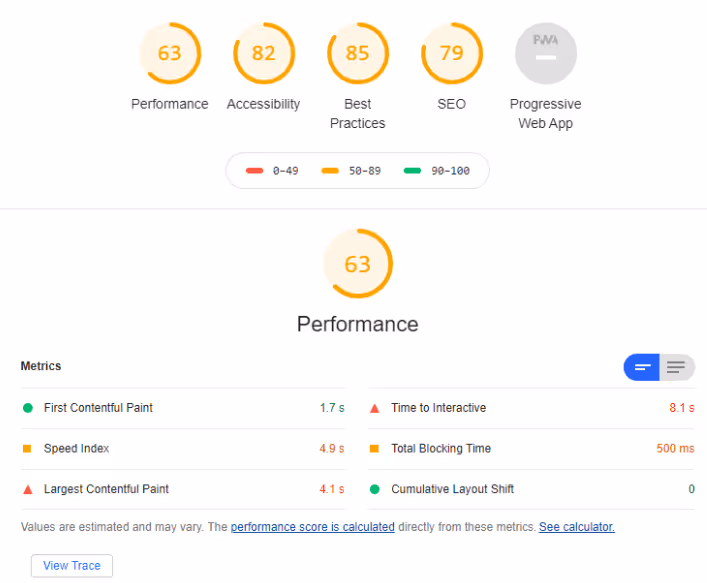Screen dimensions: 707x583
Task: Click the View Trace button
Action: point(72,565)
